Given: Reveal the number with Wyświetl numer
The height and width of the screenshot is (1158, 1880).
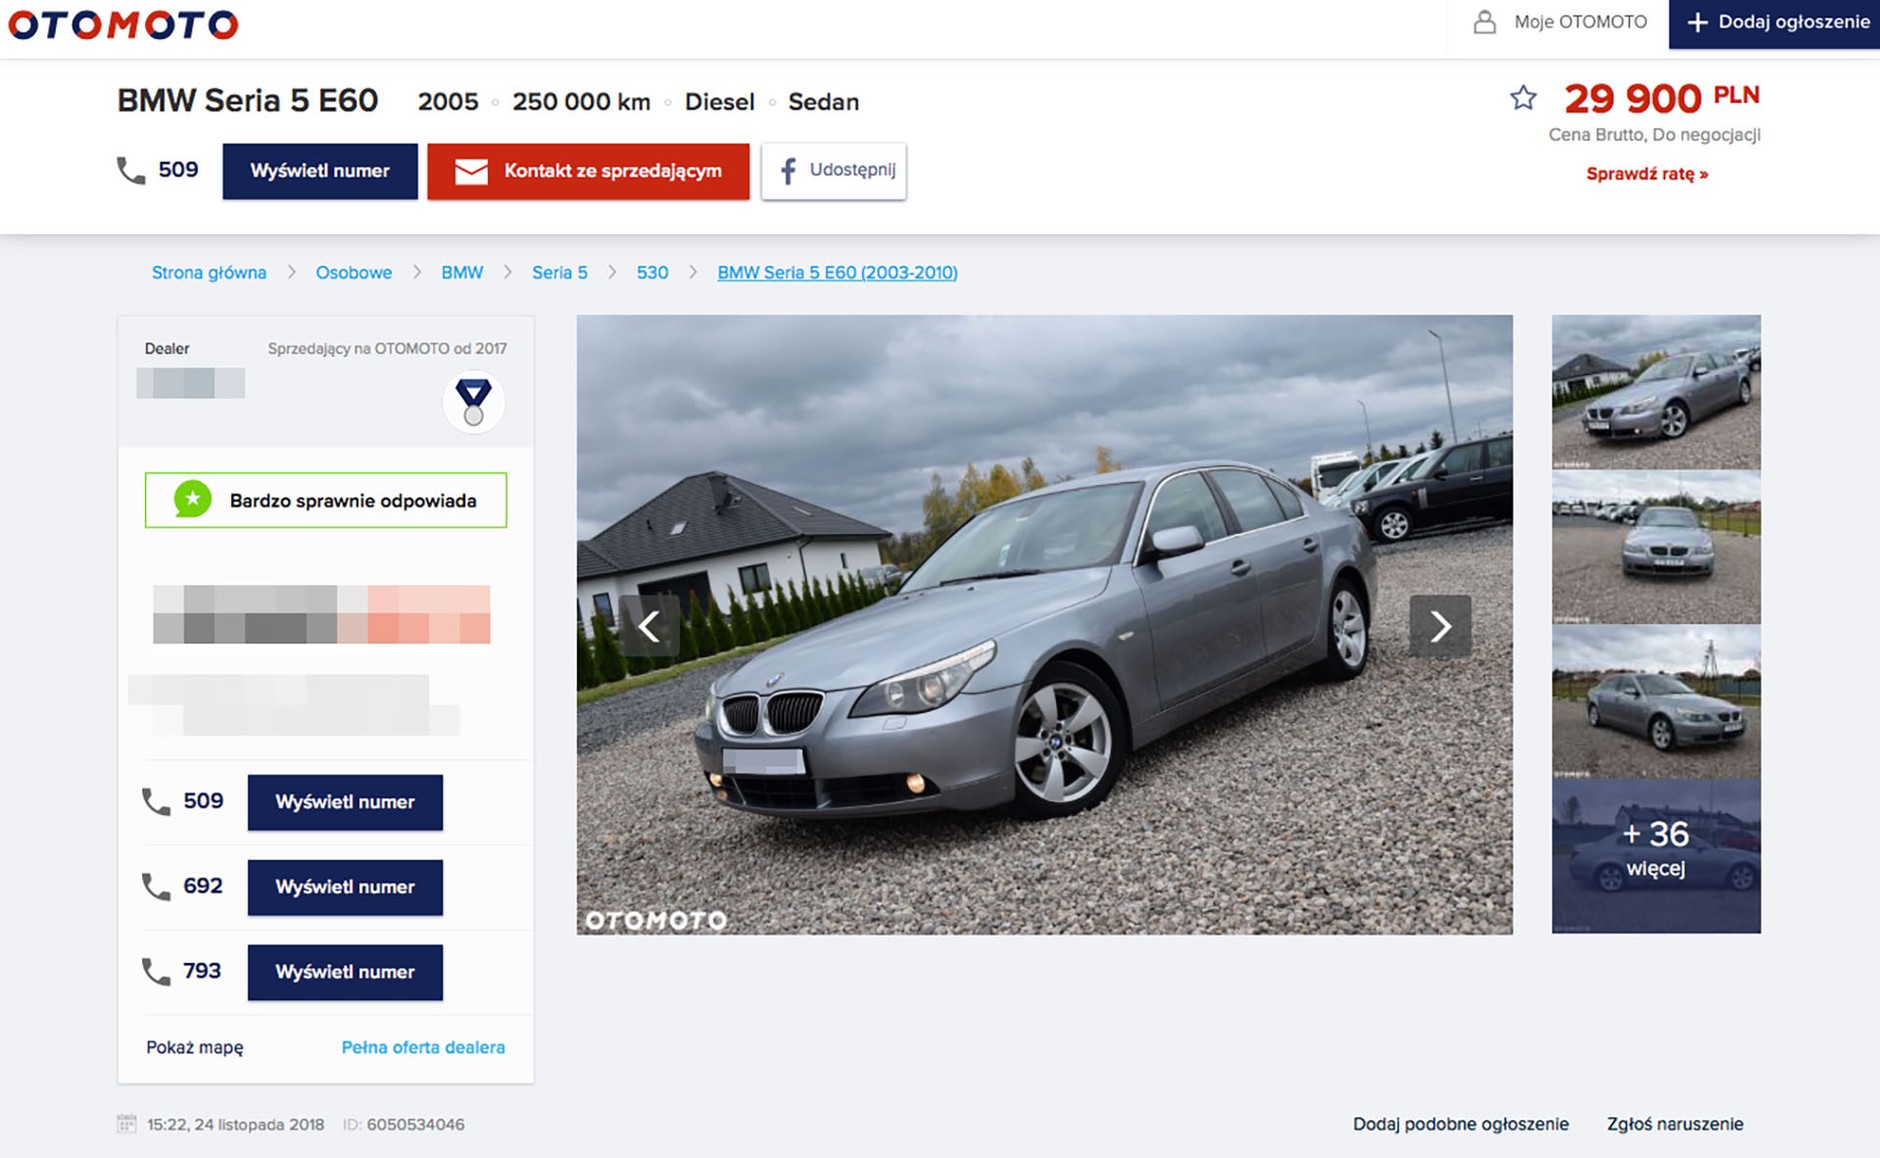Looking at the screenshot, I should (319, 170).
